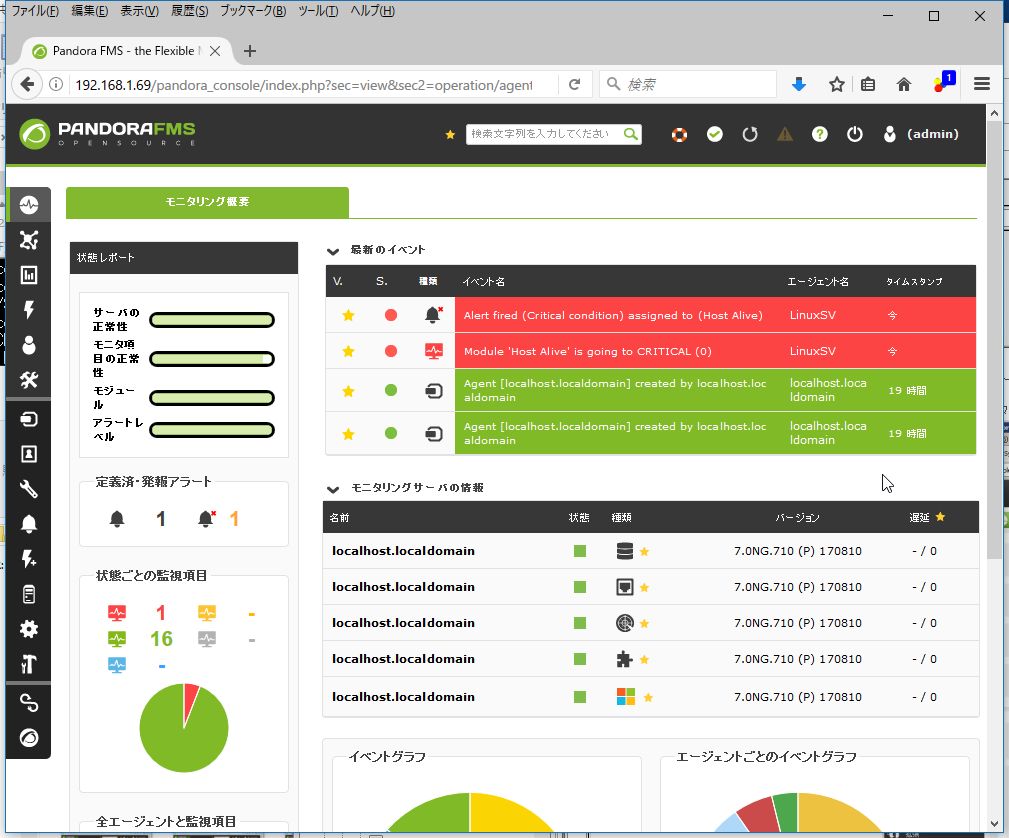This screenshot has height=838, width=1009.
Task: Click inside the Pandora search text field
Action: 544,134
